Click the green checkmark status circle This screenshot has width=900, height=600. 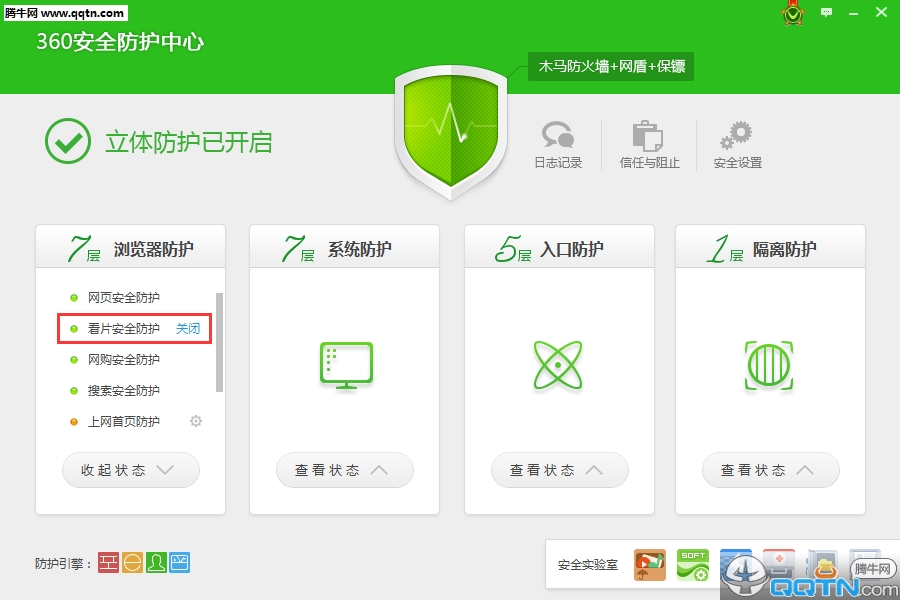point(68,141)
